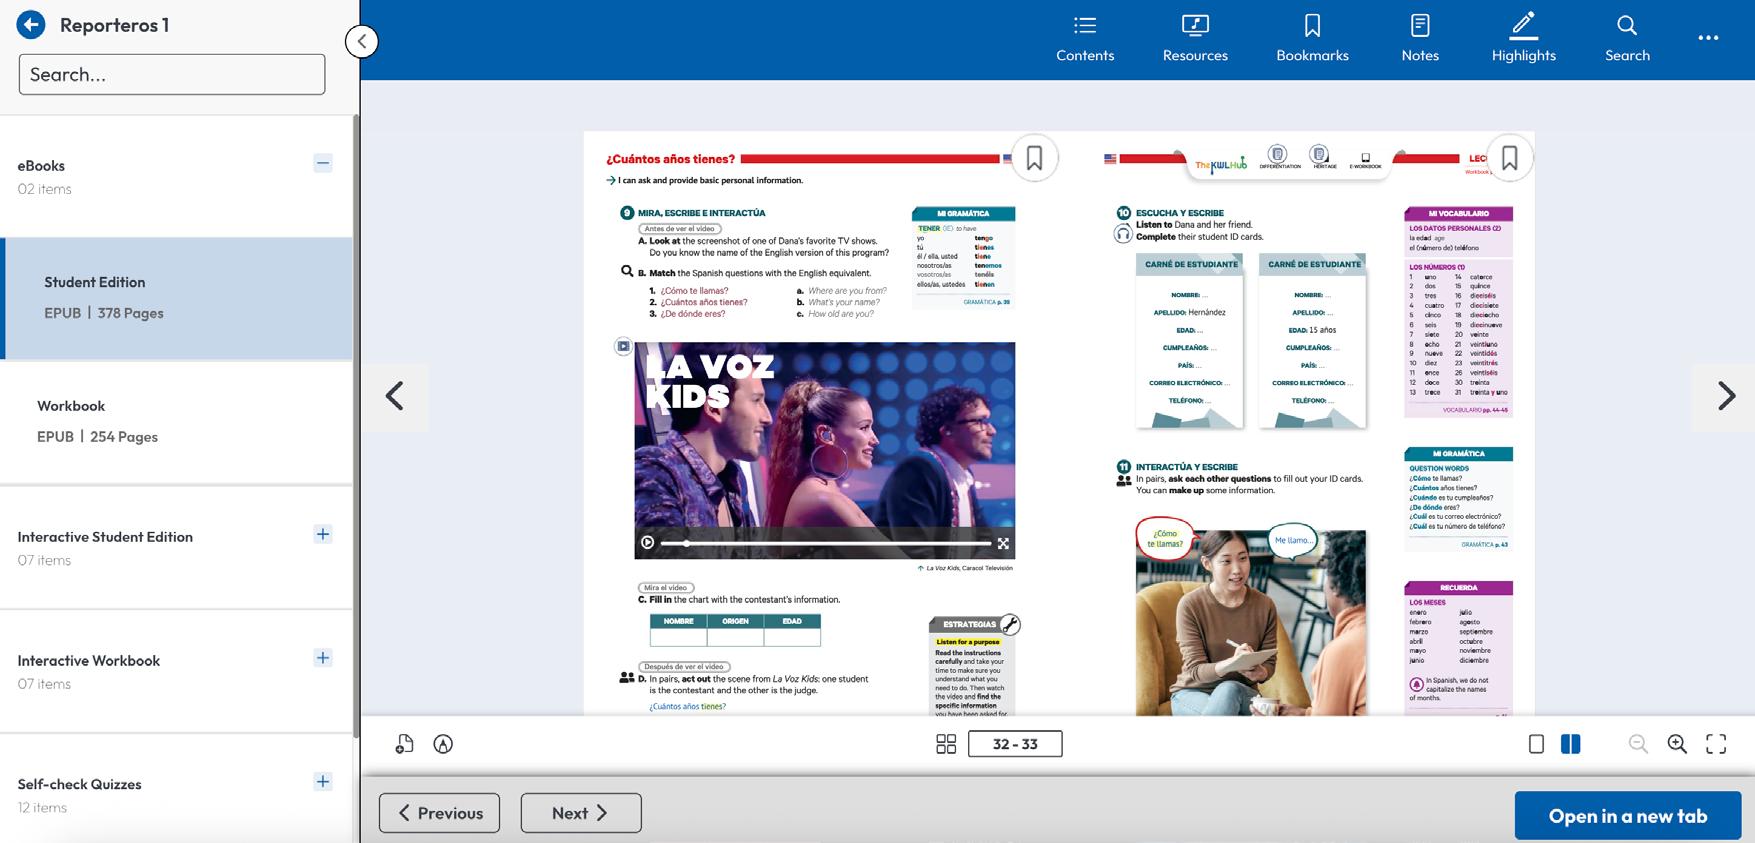Open the Resources panel
This screenshot has width=1755, height=843.
[1195, 39]
